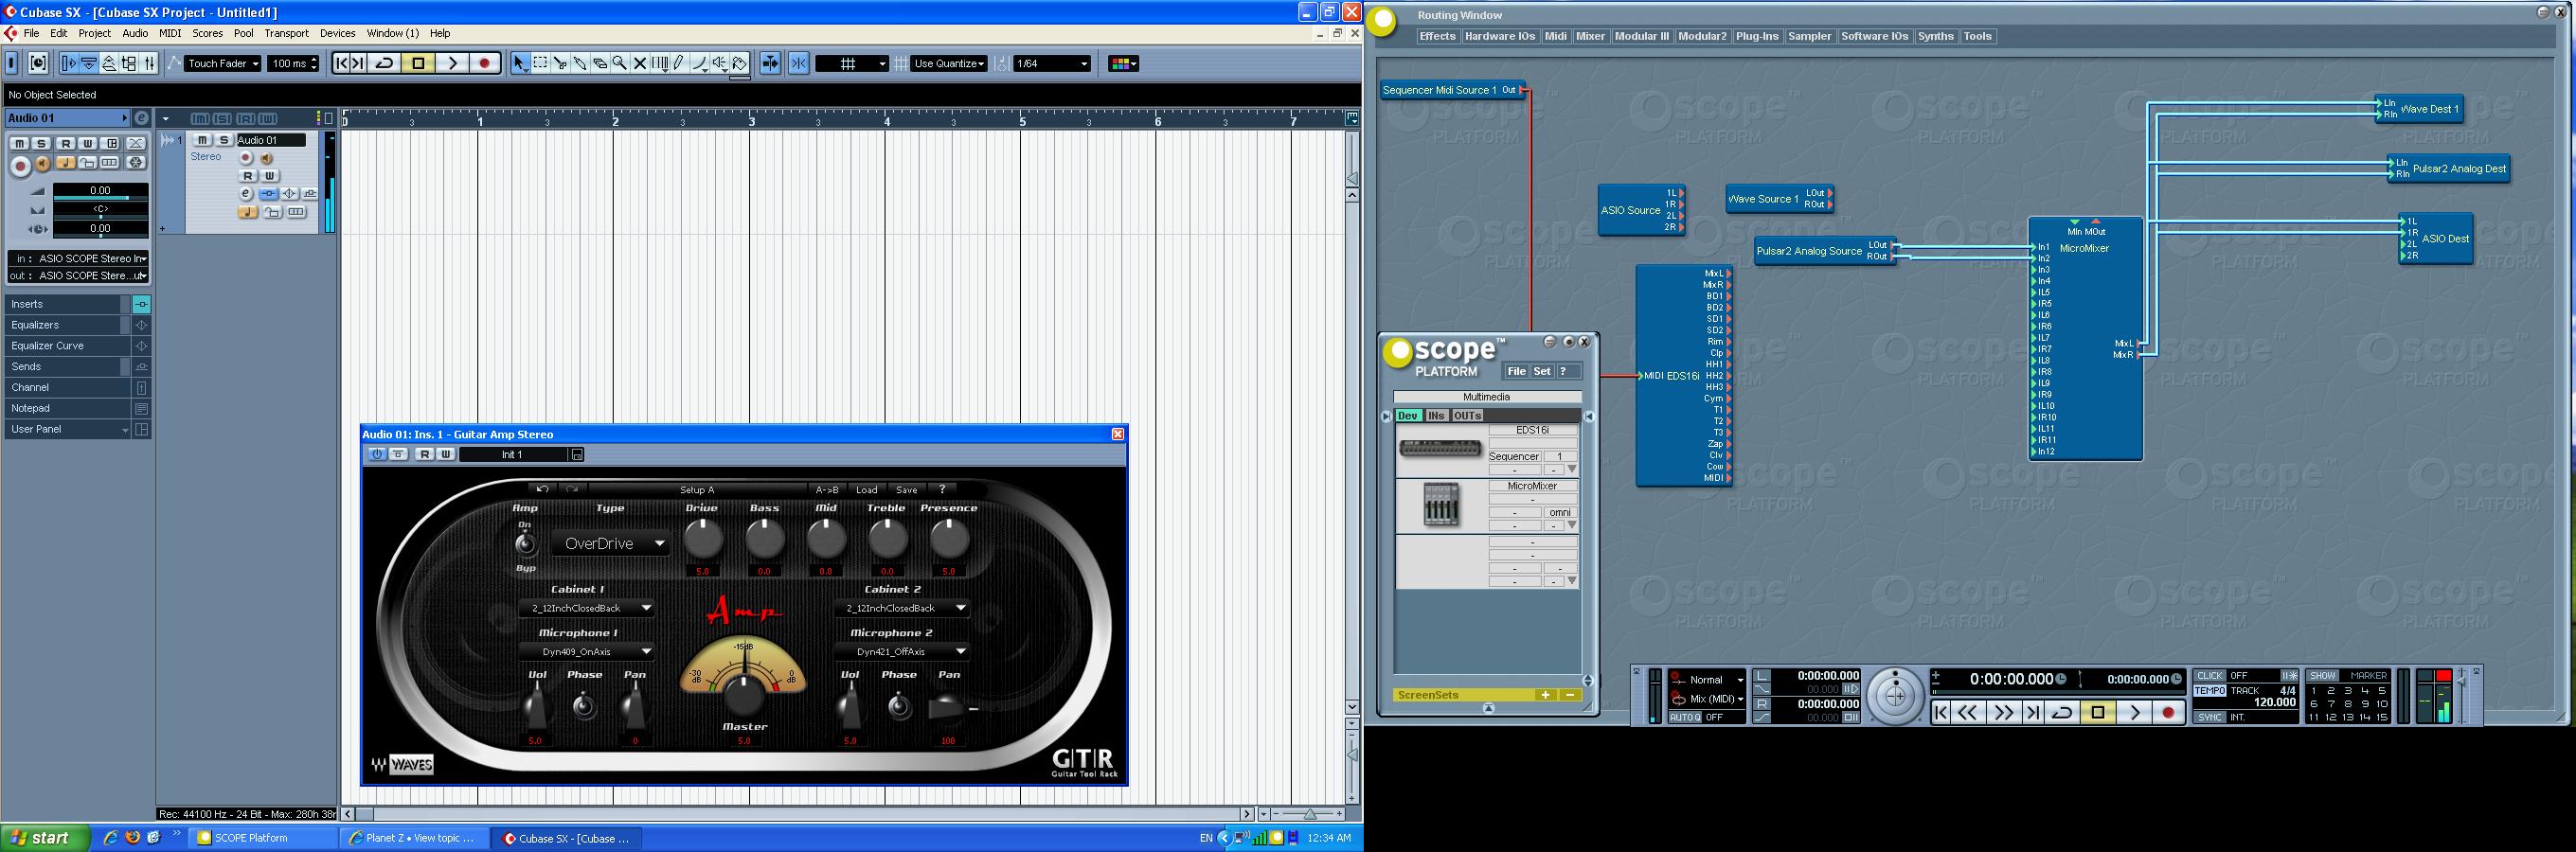This screenshot has width=2576, height=852.
Task: Switch to the INs tab in Scope panel
Action: coord(1436,416)
